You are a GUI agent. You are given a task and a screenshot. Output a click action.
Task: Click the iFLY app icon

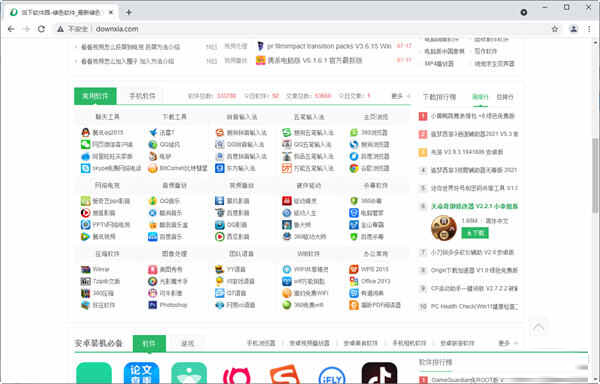click(332, 374)
